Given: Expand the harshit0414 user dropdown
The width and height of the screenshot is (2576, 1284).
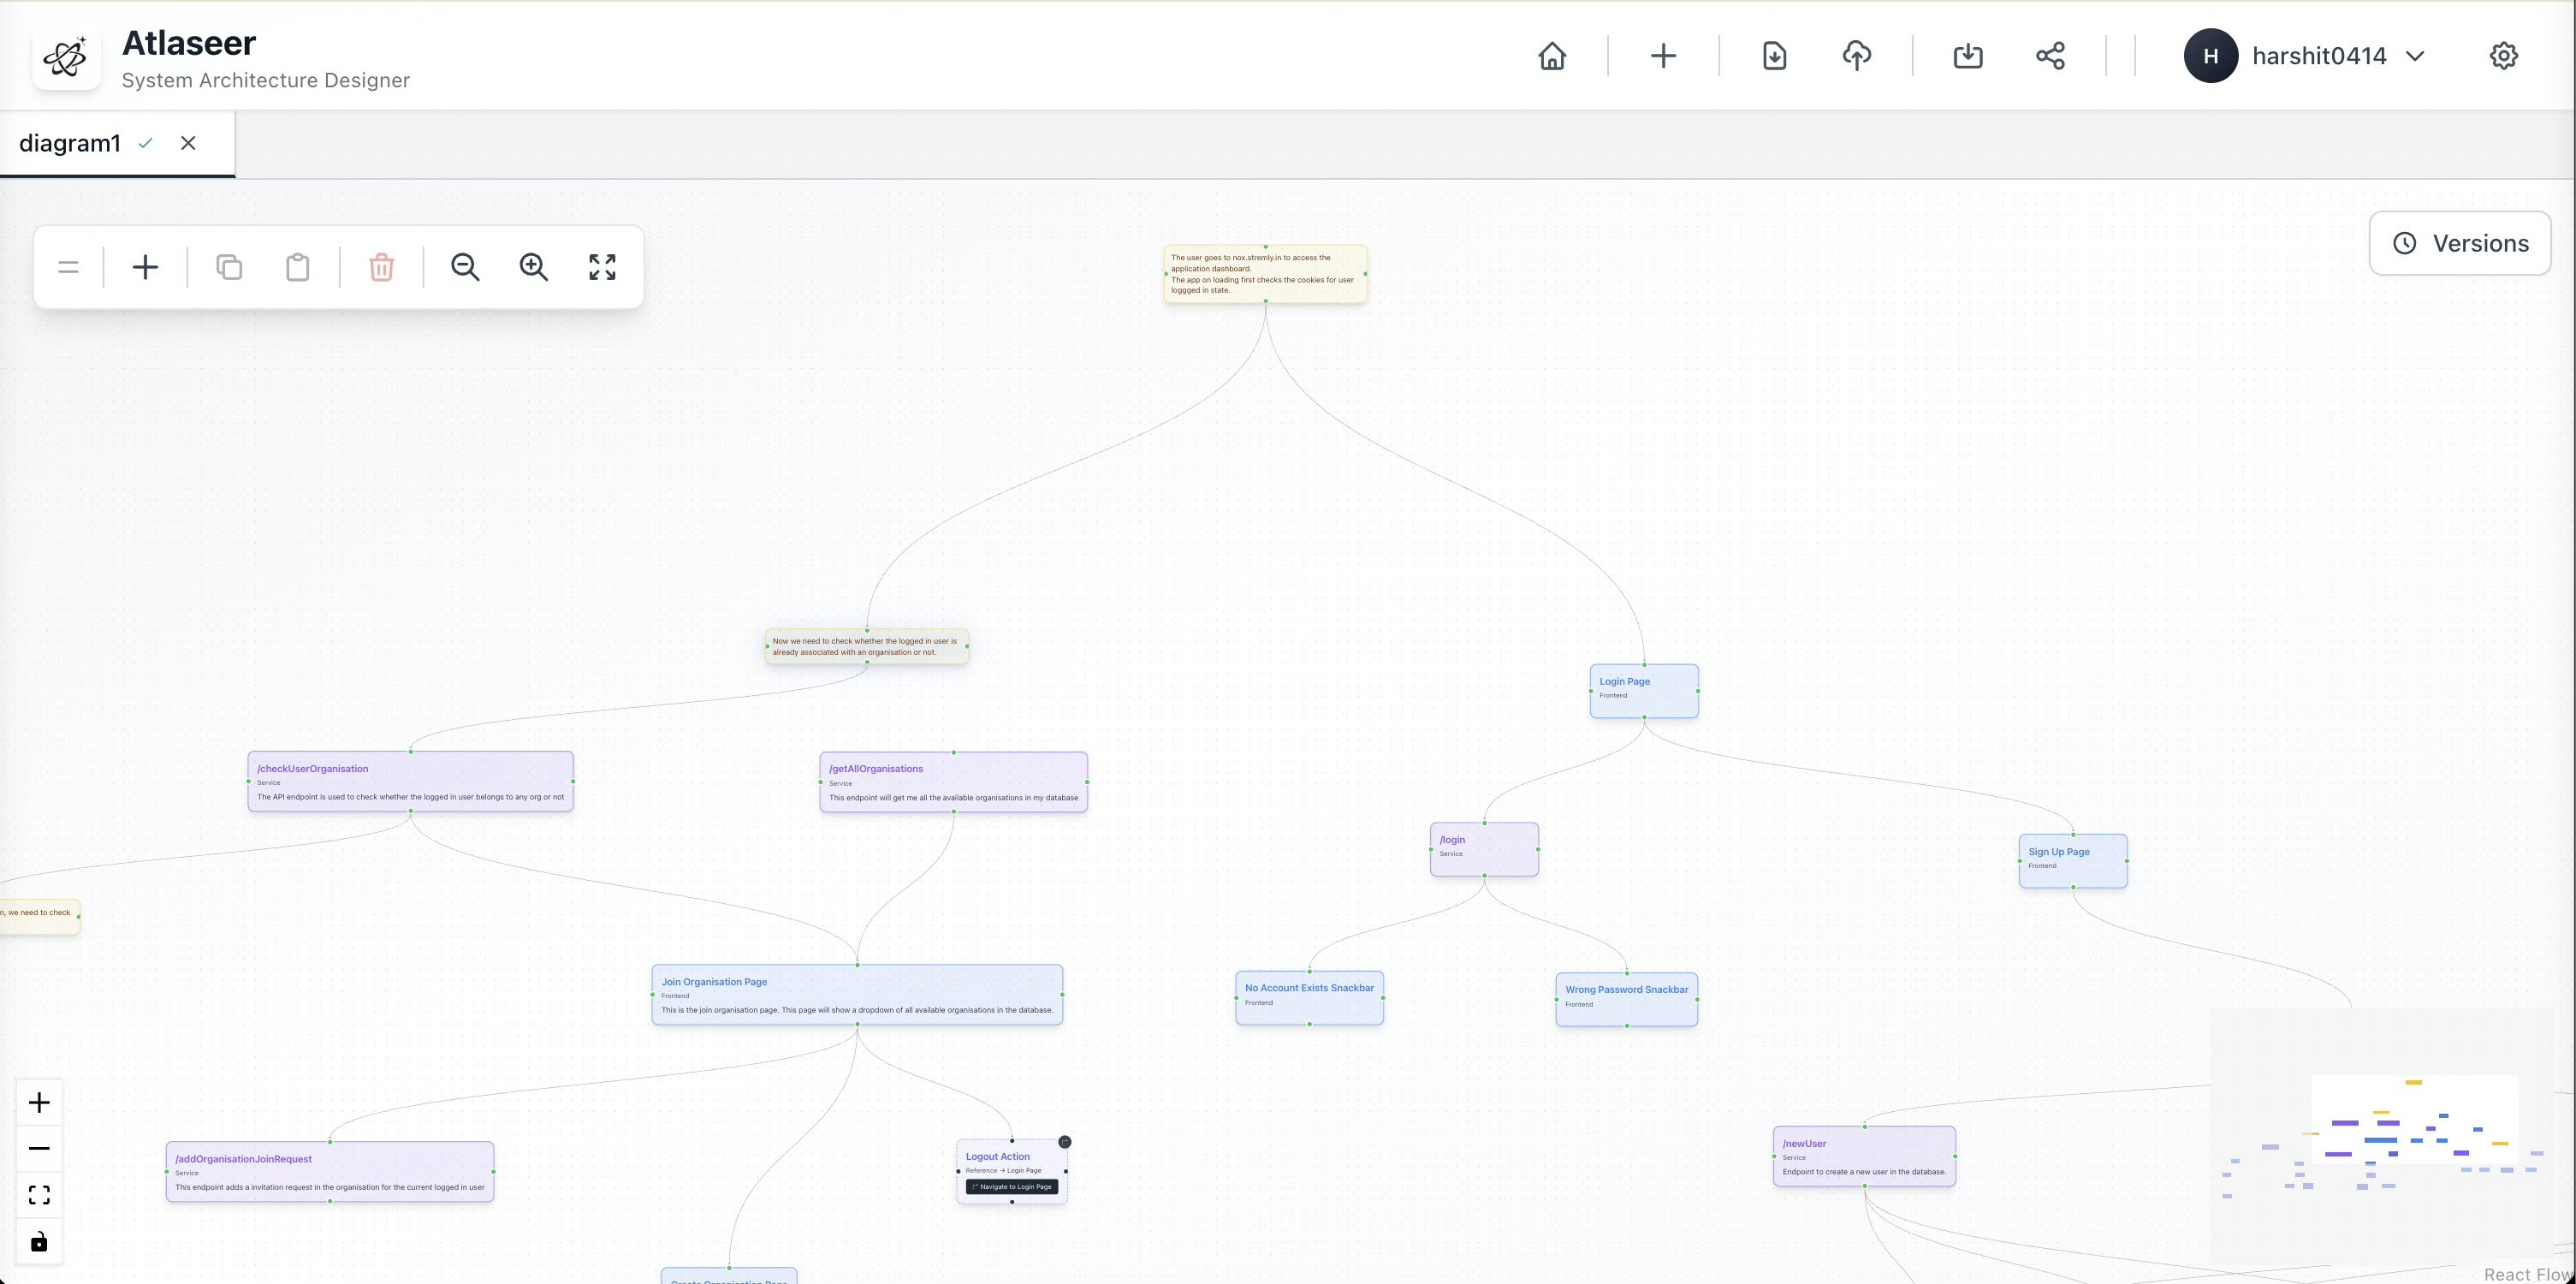Looking at the screenshot, I should pos(2415,56).
